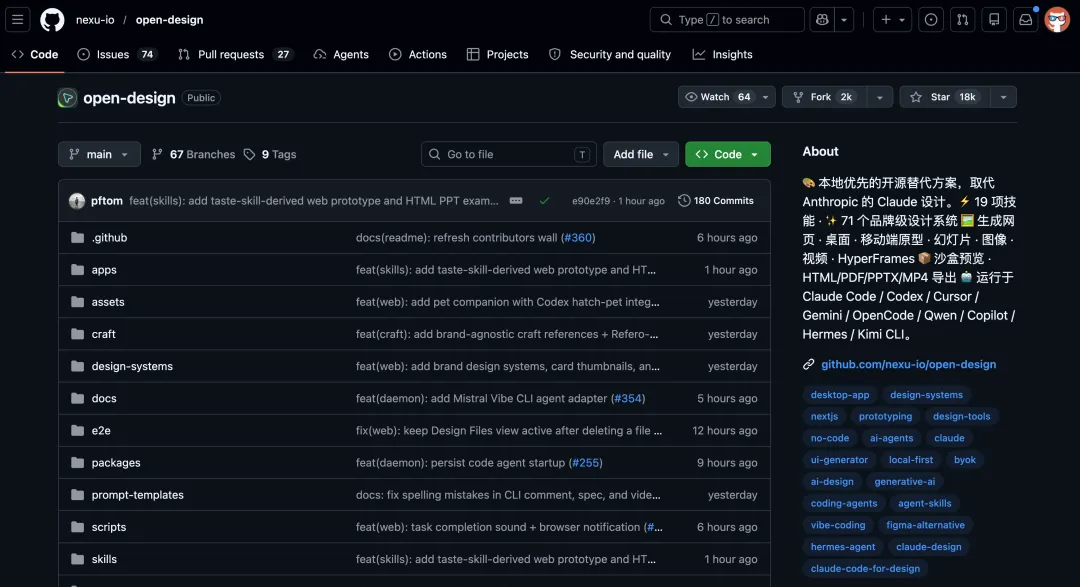Viewport: 1080px width, 587px height.
Task: Click the prompt-templates folder icon
Action: tap(77, 495)
